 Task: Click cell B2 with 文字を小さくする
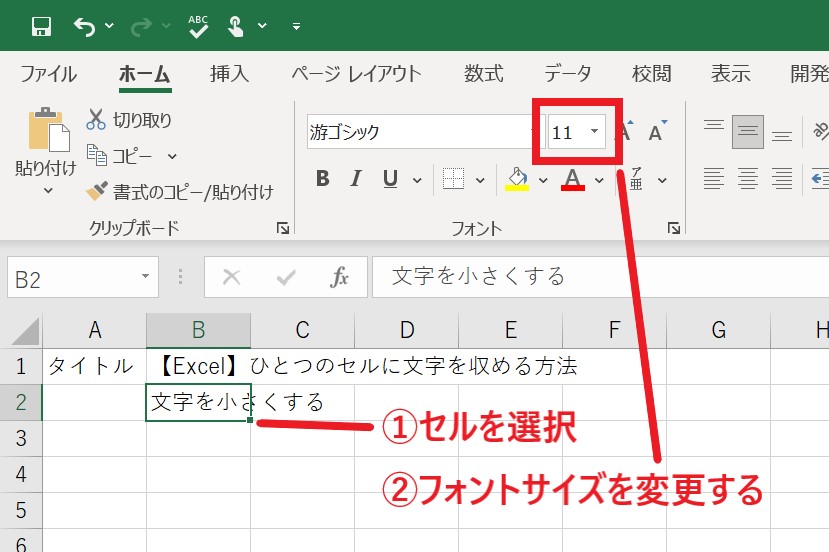point(198,402)
